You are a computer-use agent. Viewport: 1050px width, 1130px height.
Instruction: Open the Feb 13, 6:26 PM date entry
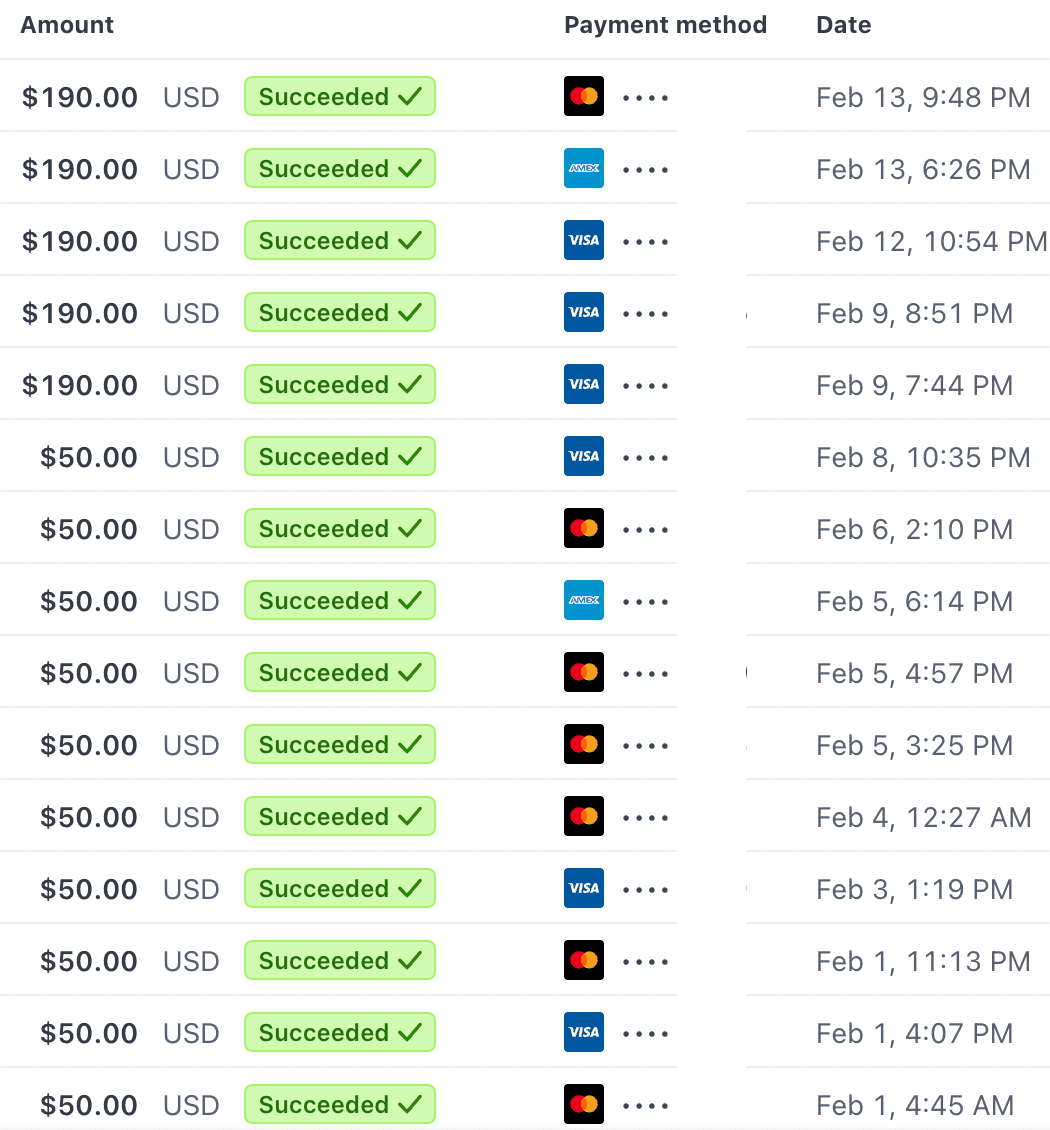coord(923,169)
